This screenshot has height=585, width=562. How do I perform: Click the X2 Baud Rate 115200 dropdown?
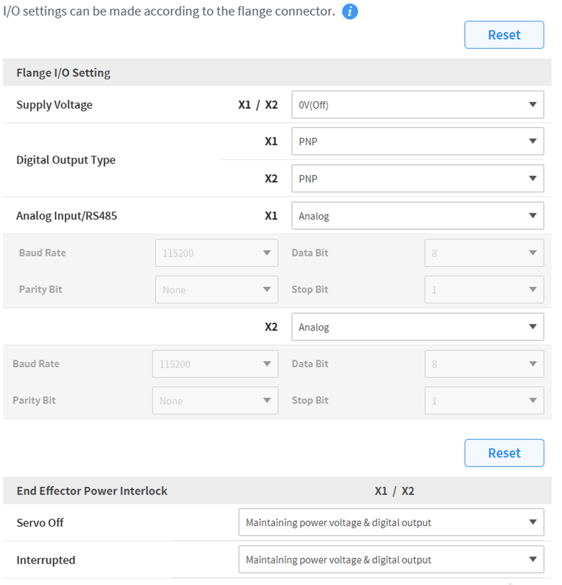click(215, 364)
